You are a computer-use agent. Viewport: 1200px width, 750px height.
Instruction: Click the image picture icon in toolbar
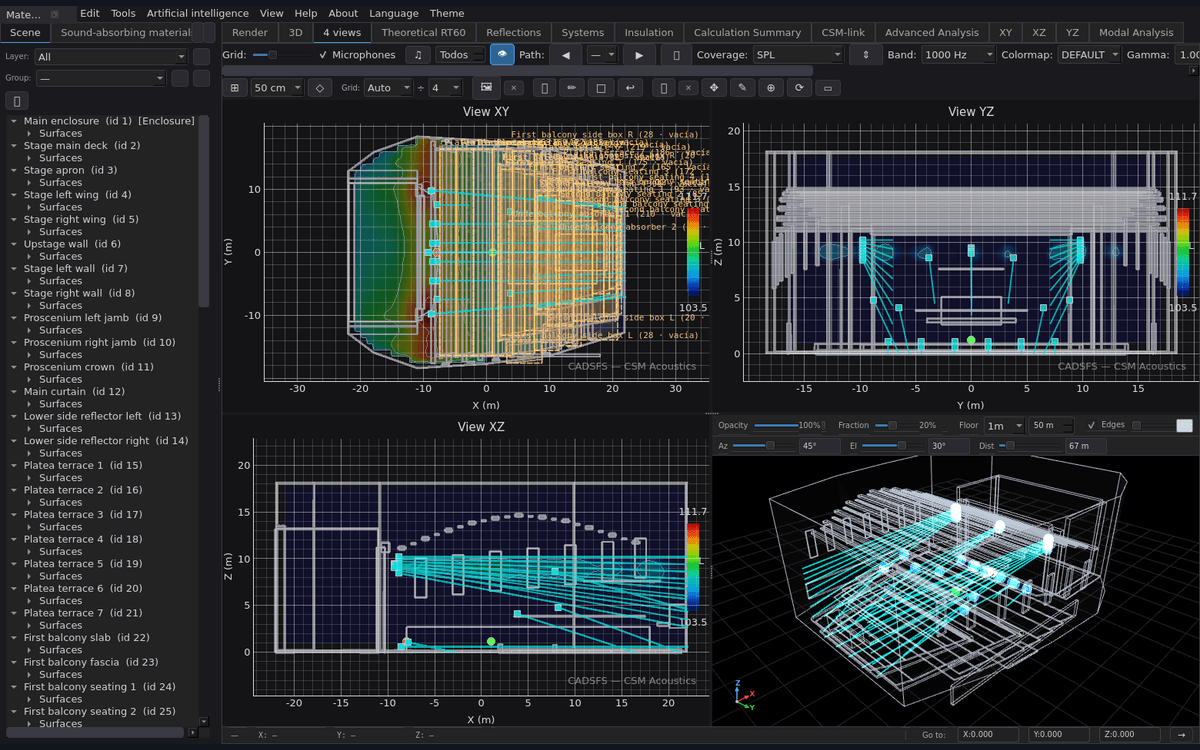[486, 88]
